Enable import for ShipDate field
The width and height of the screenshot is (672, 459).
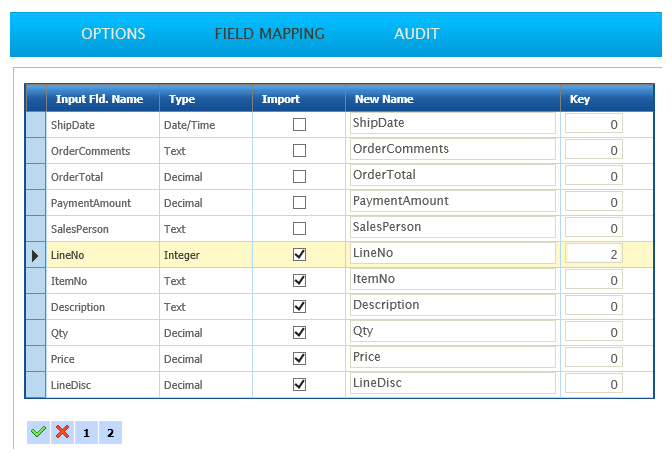click(x=299, y=125)
